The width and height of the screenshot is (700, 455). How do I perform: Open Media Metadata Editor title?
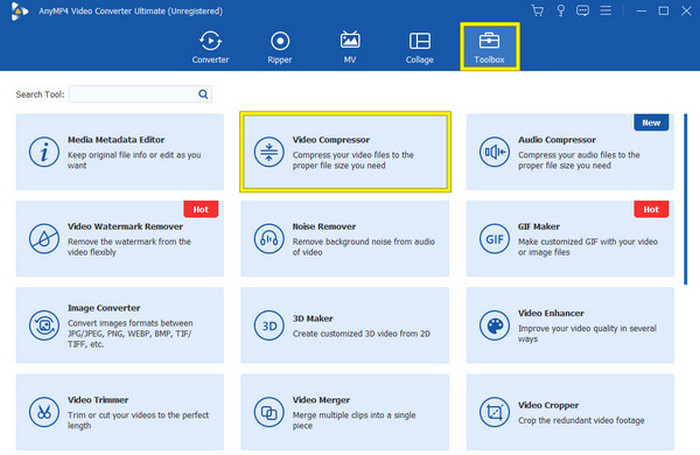pyautogui.click(x=116, y=140)
